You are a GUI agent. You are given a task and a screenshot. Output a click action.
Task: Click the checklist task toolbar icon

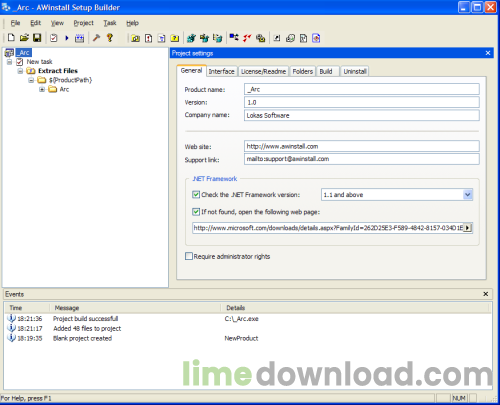coord(54,38)
